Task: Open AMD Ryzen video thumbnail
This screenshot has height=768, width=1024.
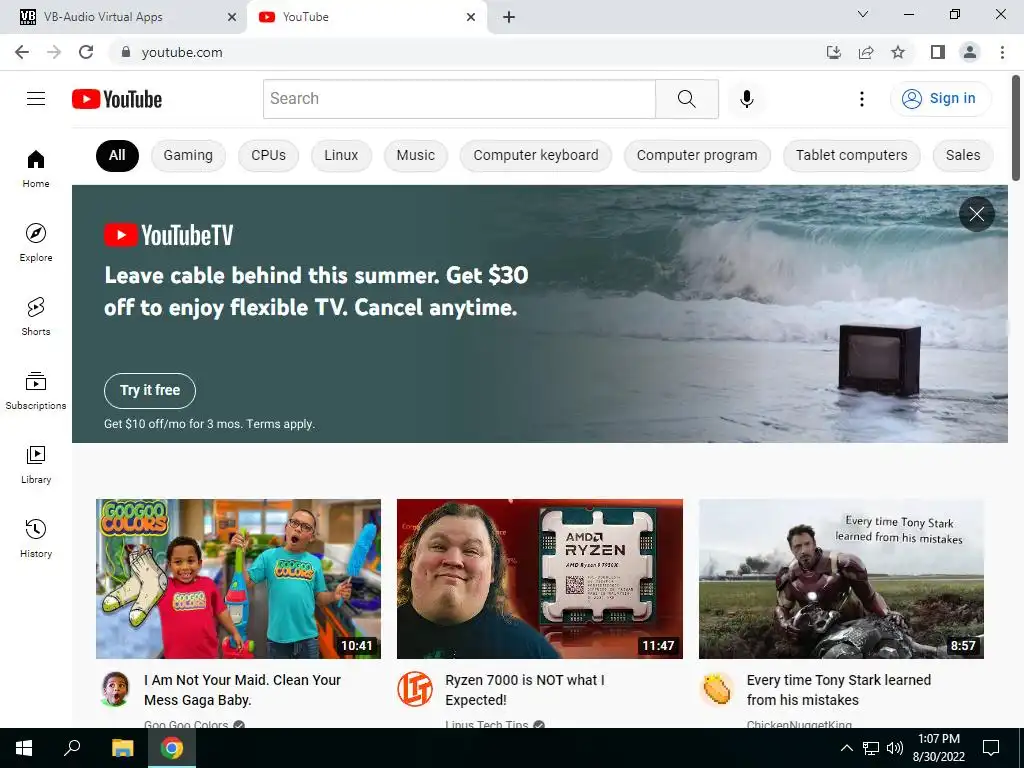Action: coord(539,579)
